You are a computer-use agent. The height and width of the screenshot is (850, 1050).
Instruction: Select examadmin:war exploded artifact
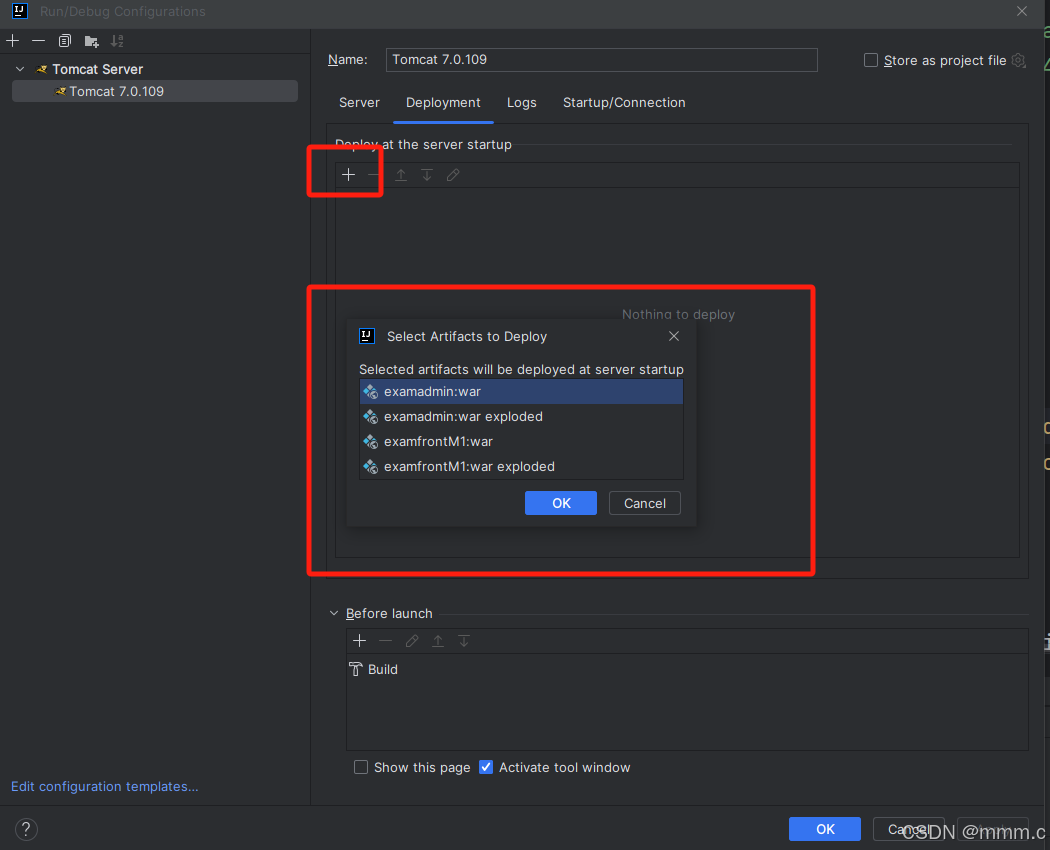coord(521,417)
